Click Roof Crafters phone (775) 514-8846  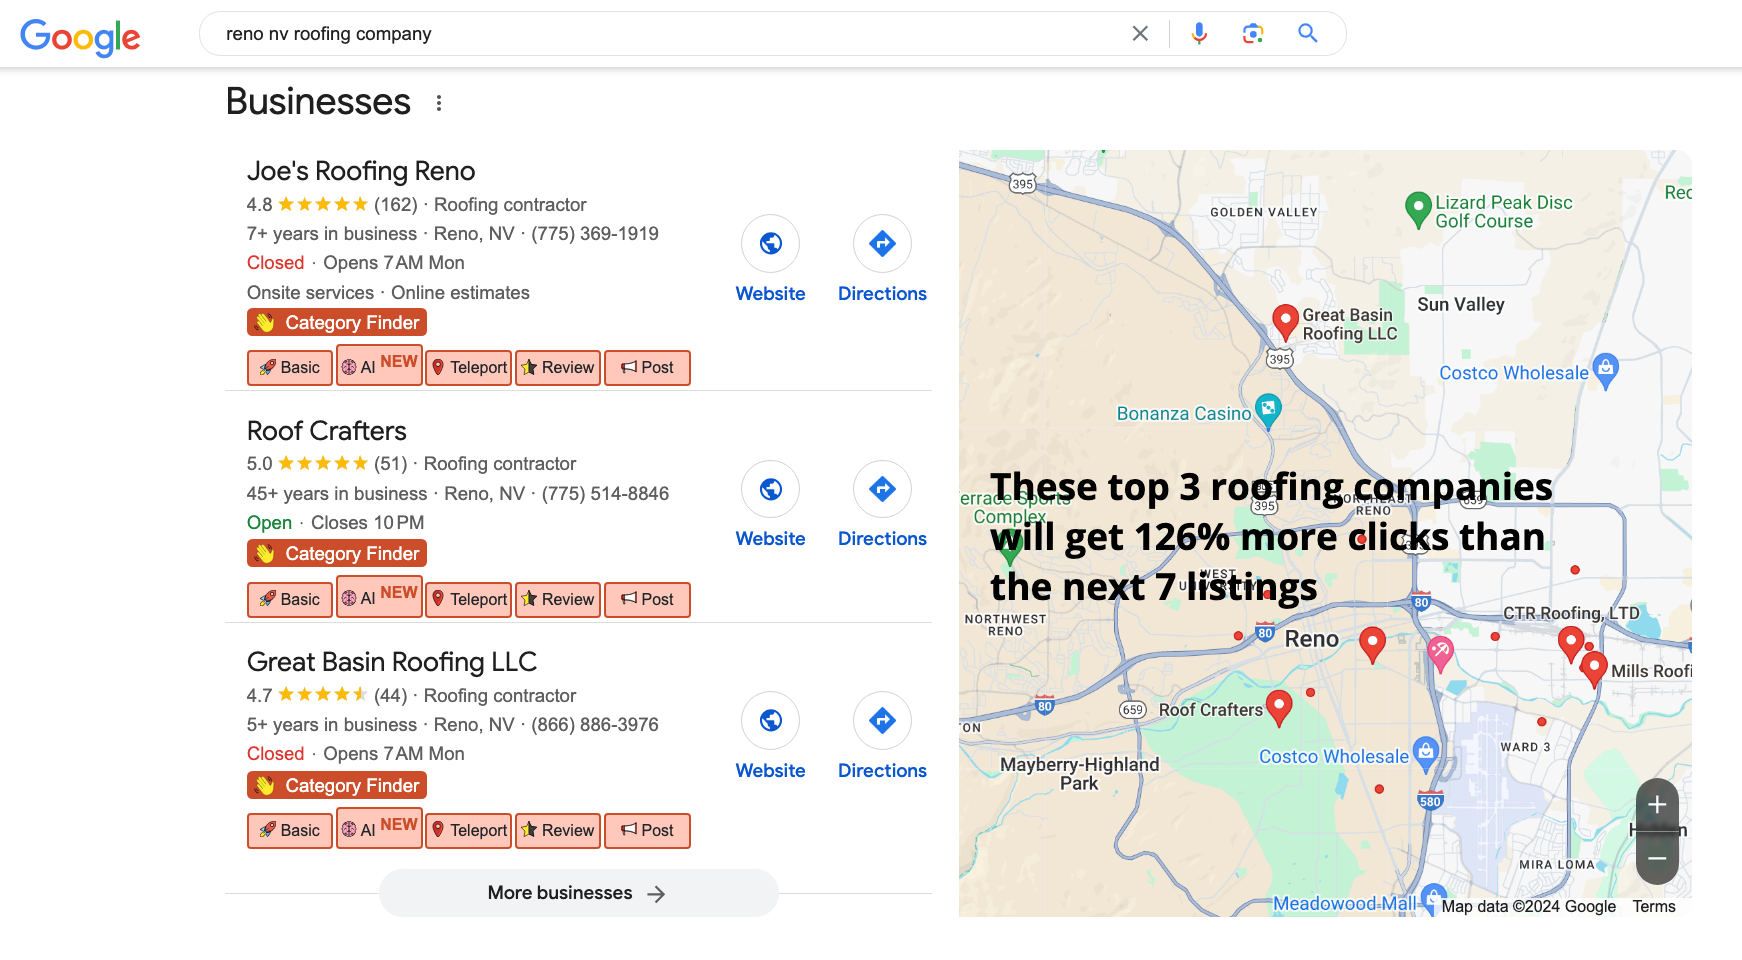[605, 493]
